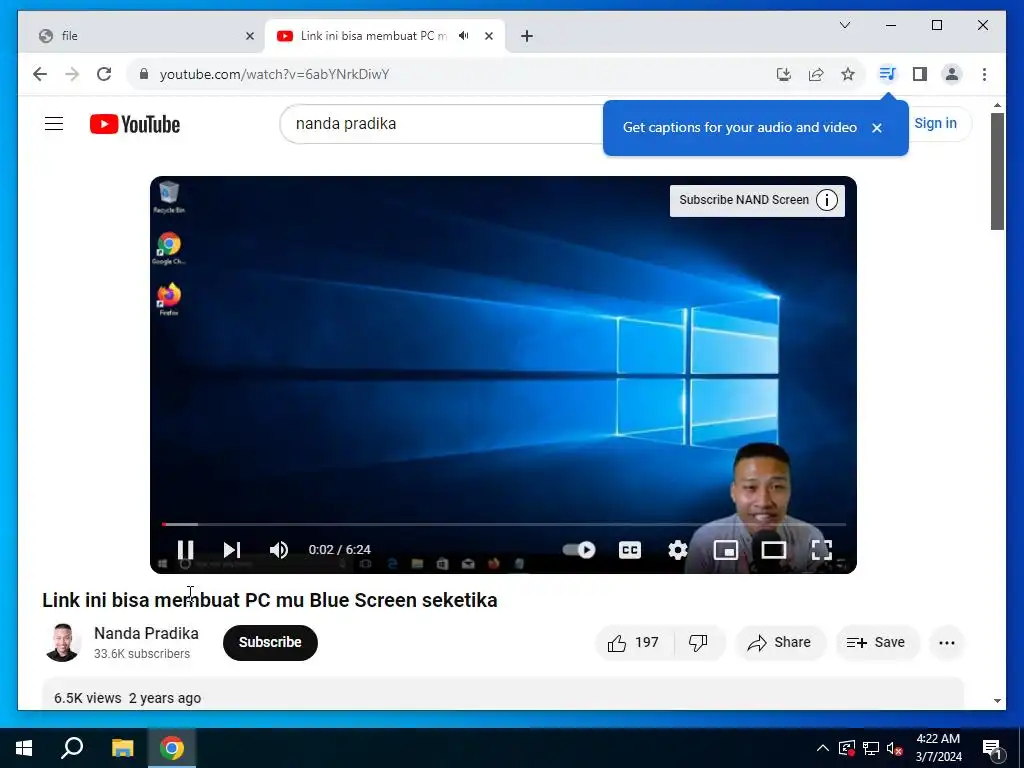The height and width of the screenshot is (768, 1024).
Task: Turn on closed captions (CC)
Action: (630, 550)
